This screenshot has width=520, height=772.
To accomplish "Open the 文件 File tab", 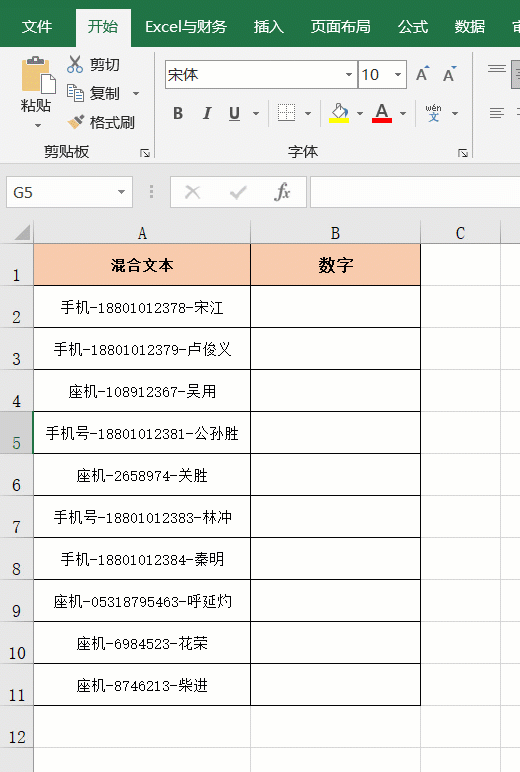I will click(x=37, y=27).
